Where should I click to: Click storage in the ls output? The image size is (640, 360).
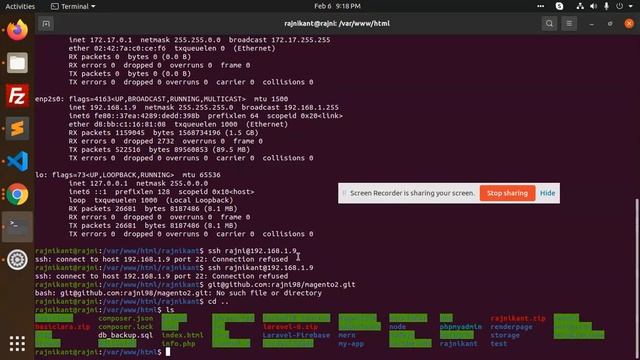click(x=505, y=335)
